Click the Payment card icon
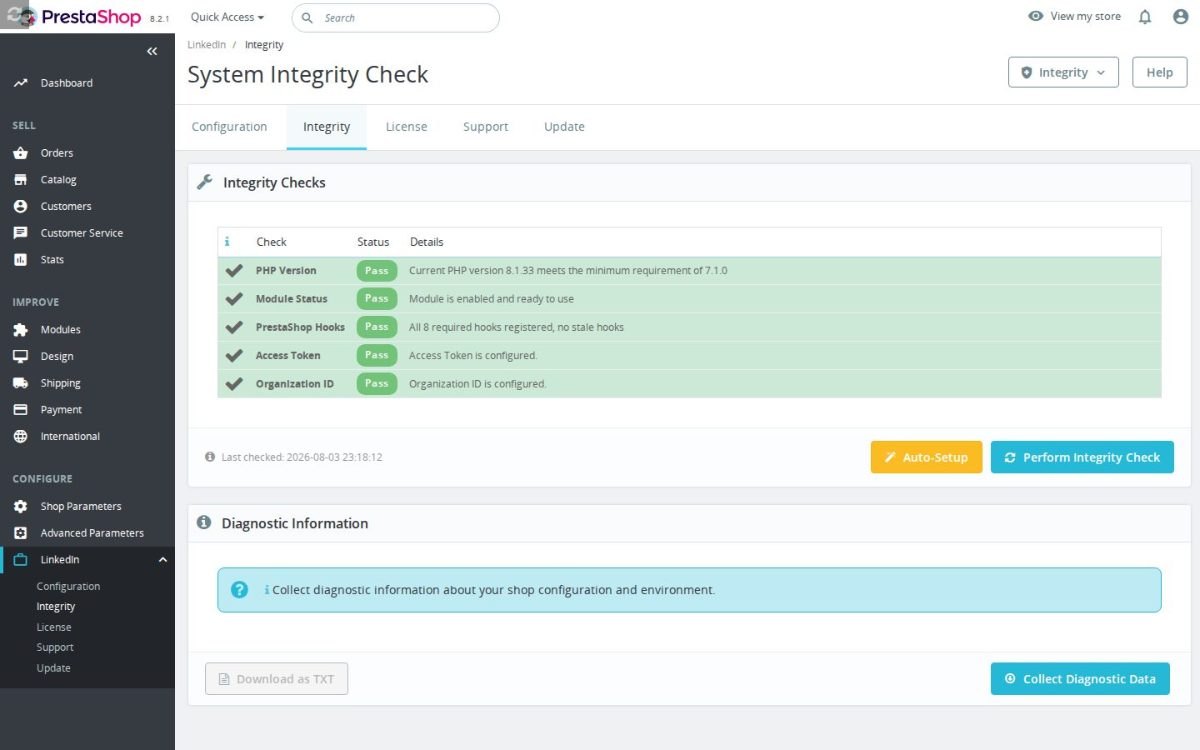Viewport: 1200px width, 750px height. [20, 410]
